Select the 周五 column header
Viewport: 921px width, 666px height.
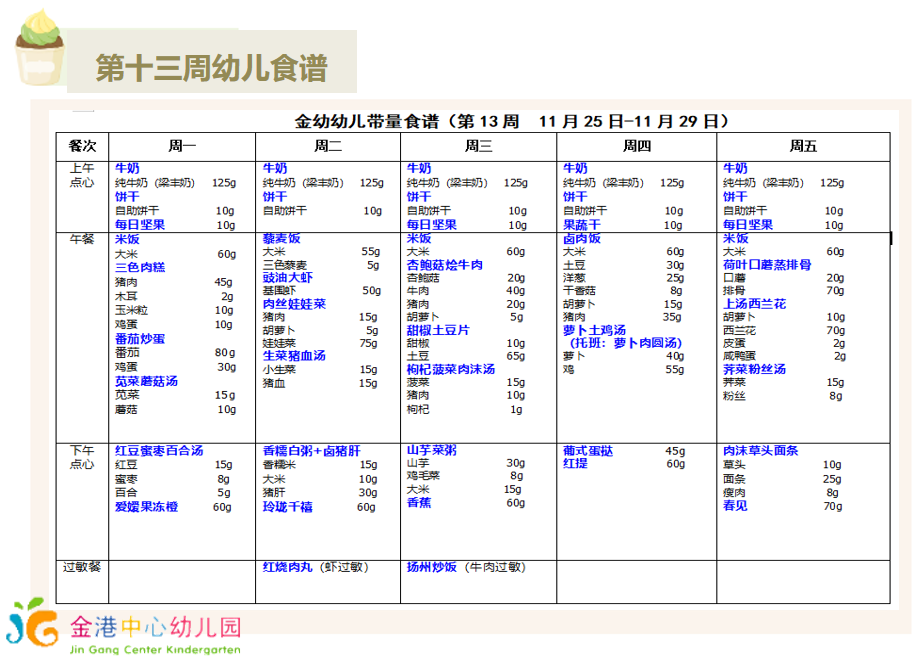[x=803, y=146]
